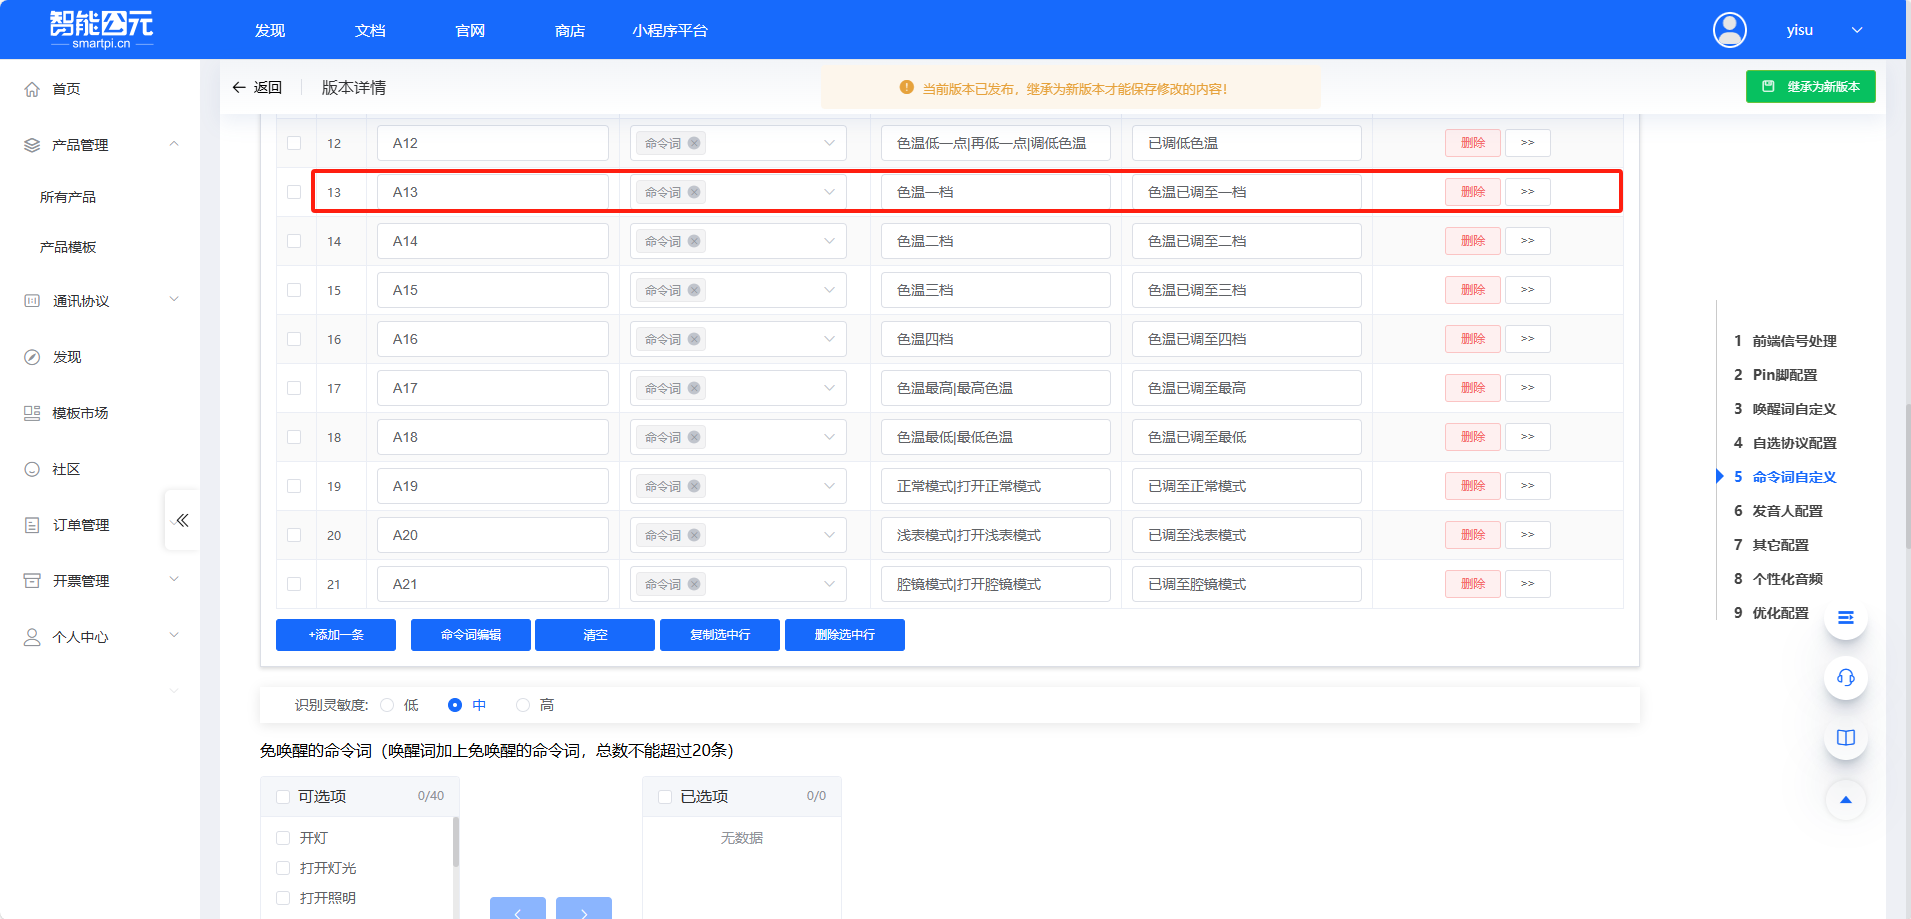Open the command type dropdown for row A15

[x=828, y=289]
